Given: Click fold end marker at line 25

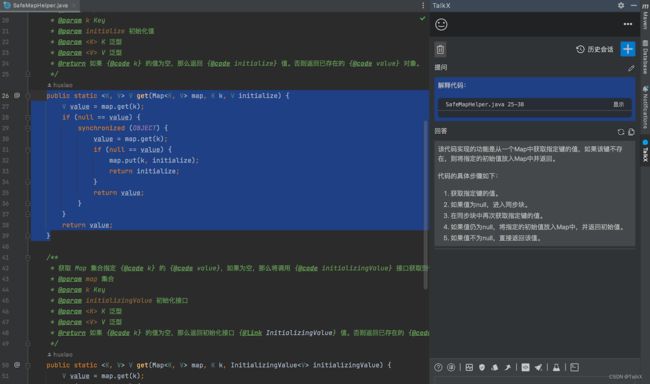Looking at the screenshot, I should coord(28,74).
